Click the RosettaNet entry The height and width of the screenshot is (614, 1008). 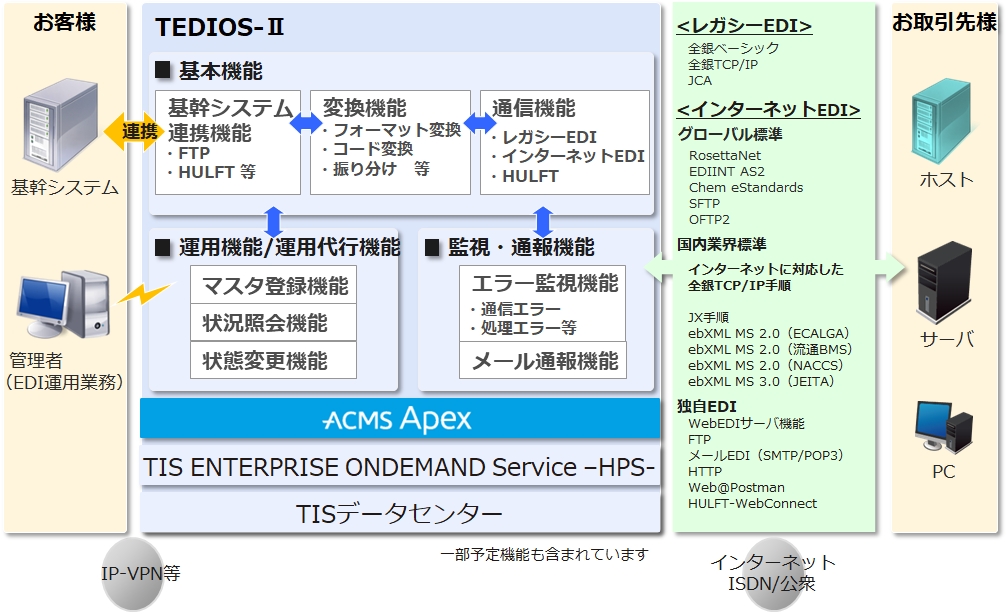pyautogui.click(x=724, y=156)
